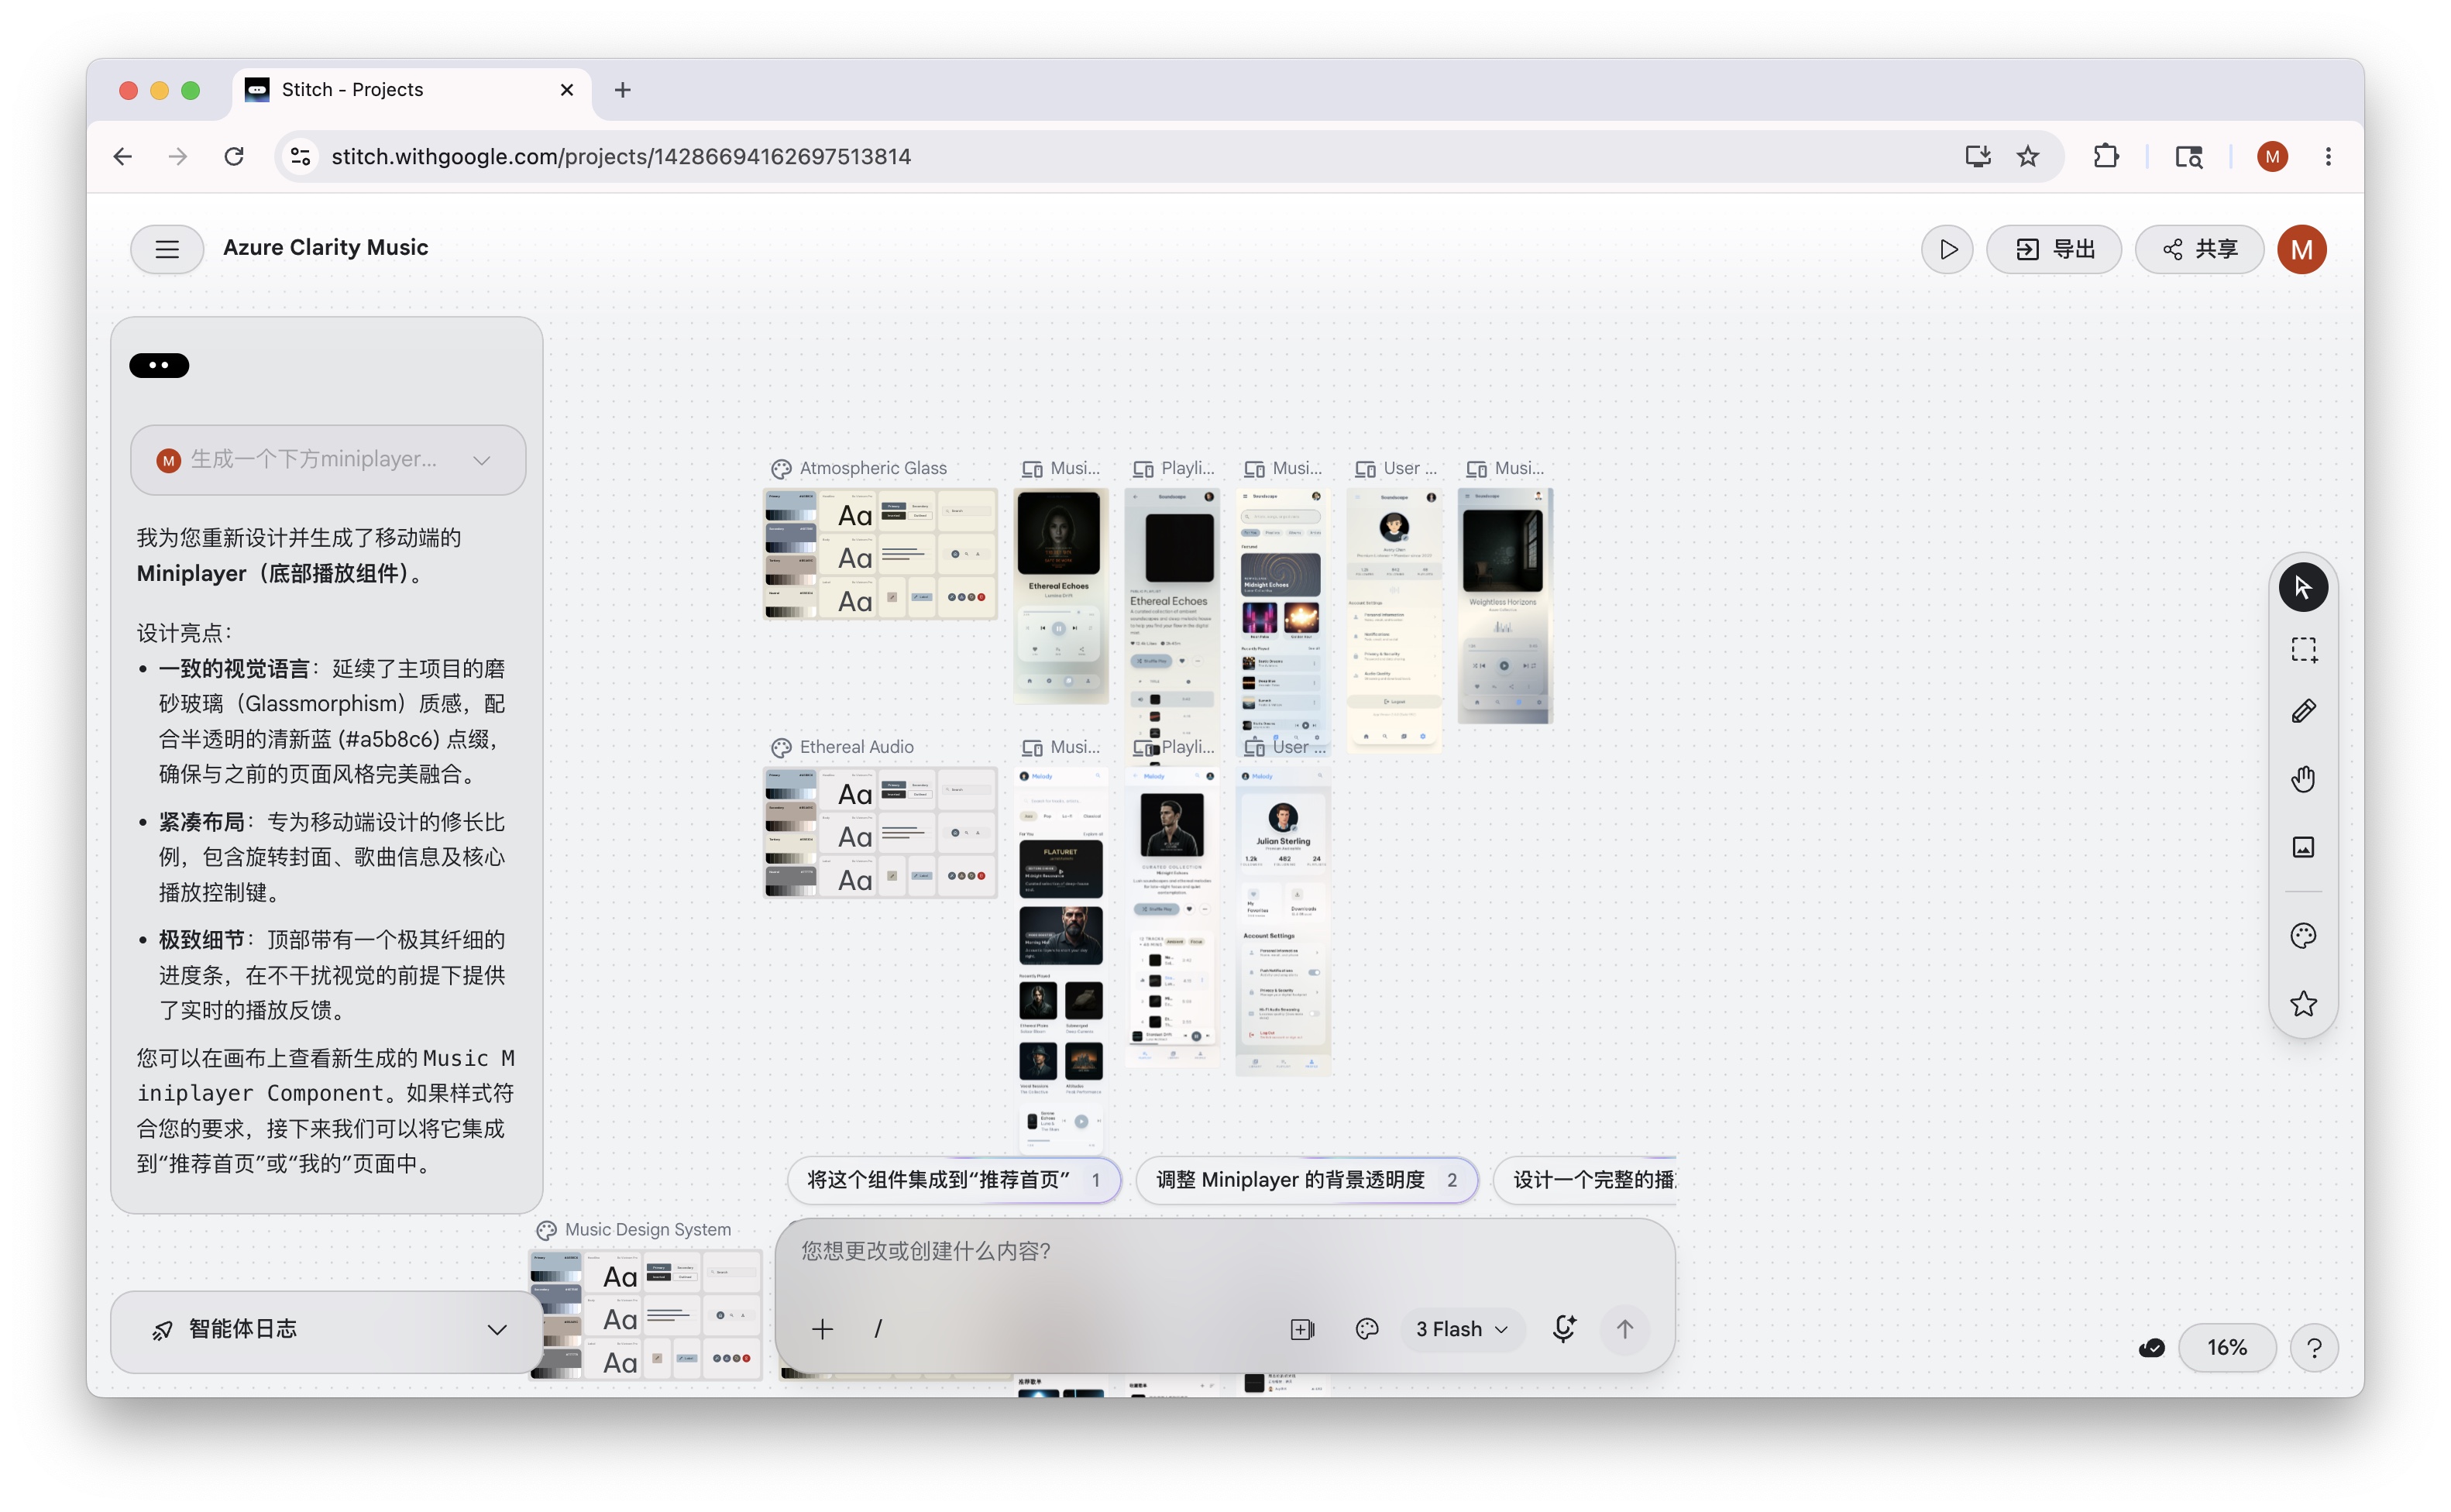
Task: Click the suggestion starting 设计一个完整的播
Action: click(x=1585, y=1179)
